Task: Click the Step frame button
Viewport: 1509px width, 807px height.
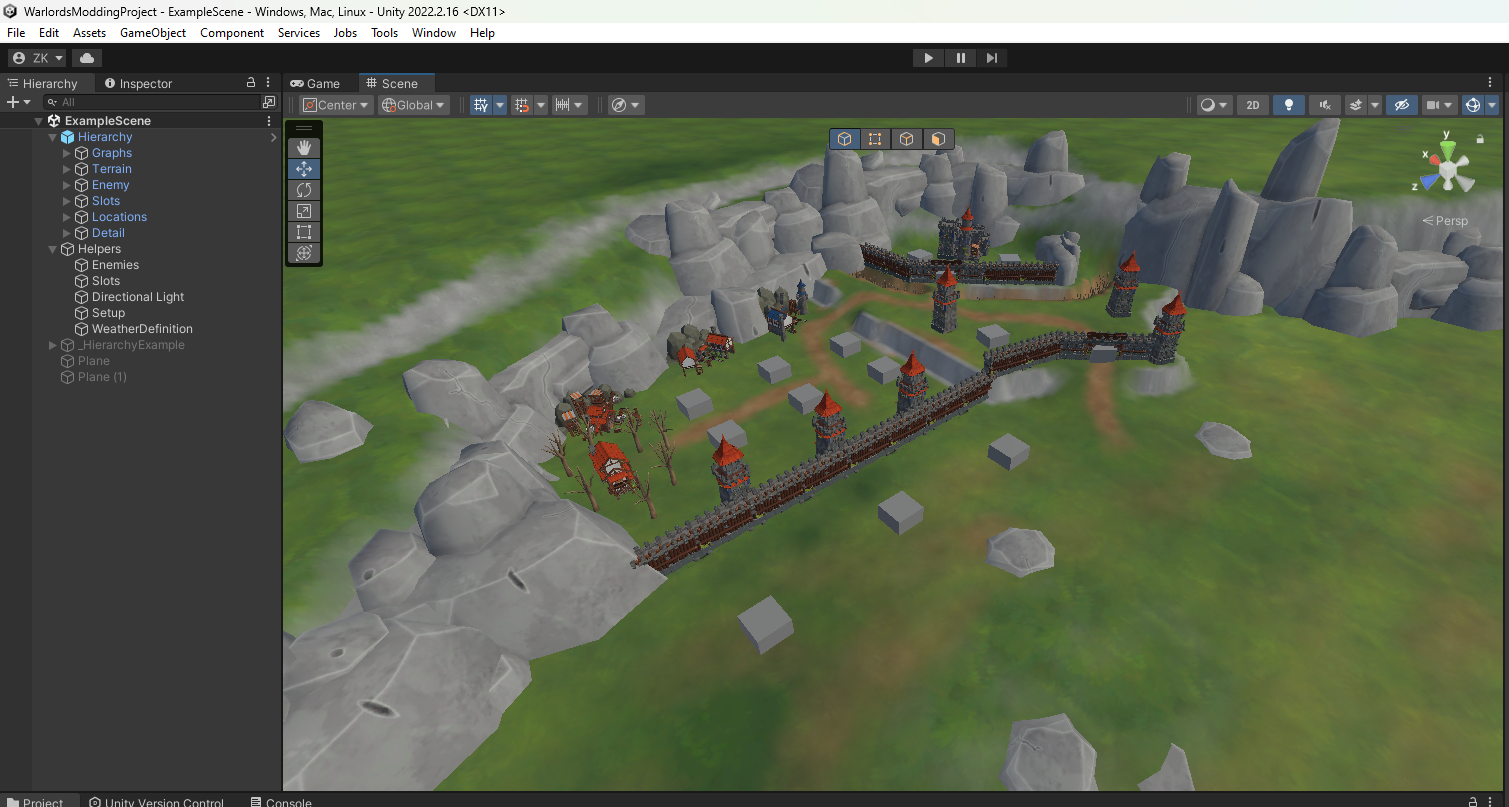Action: (991, 58)
